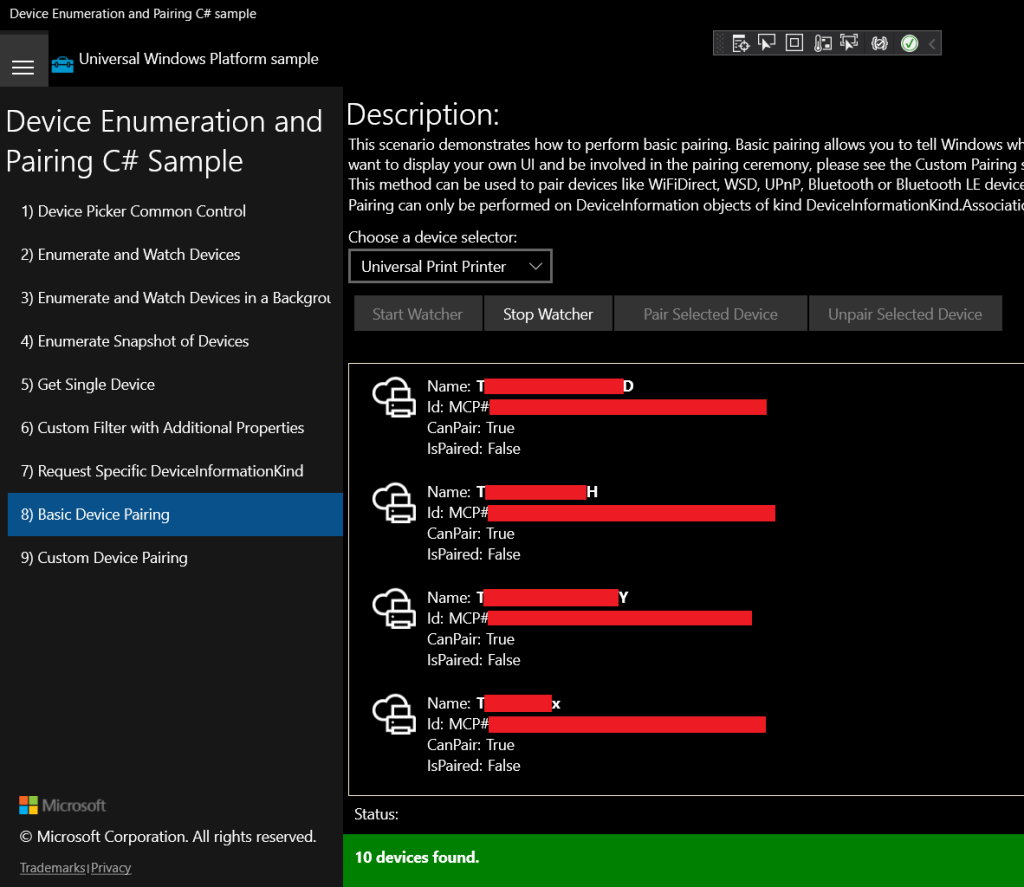Click Go to Live Visual Tree icon

740,43
